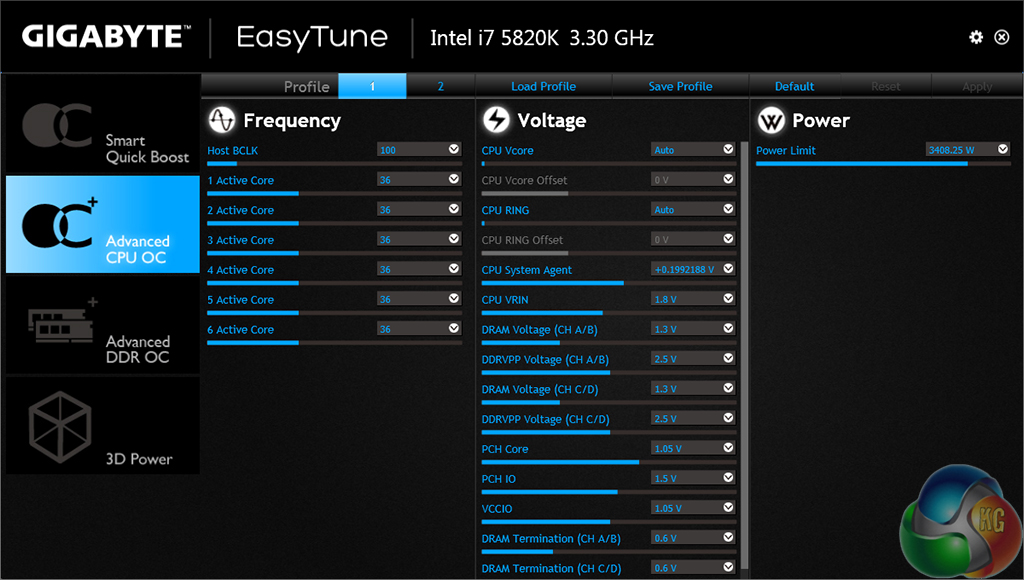
Task: Open 3D Power section
Action: [103, 425]
